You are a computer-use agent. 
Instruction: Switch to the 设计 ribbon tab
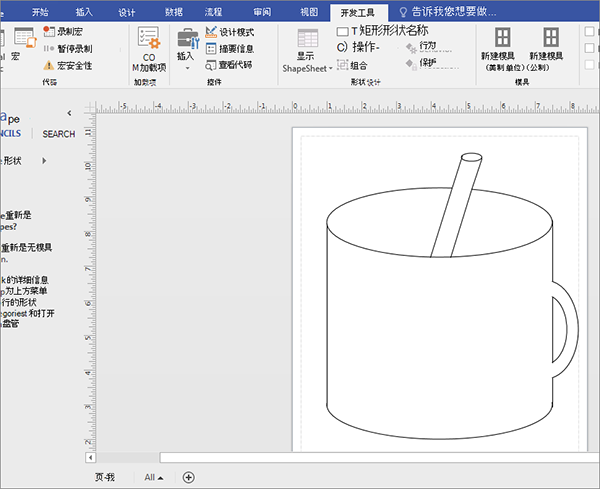pyautogui.click(x=127, y=12)
